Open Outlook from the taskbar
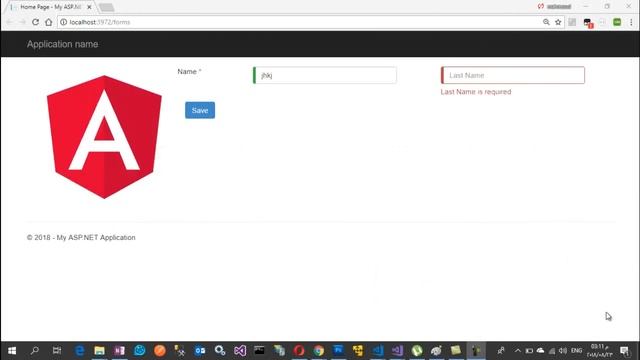The height and width of the screenshot is (360, 640). (200, 351)
